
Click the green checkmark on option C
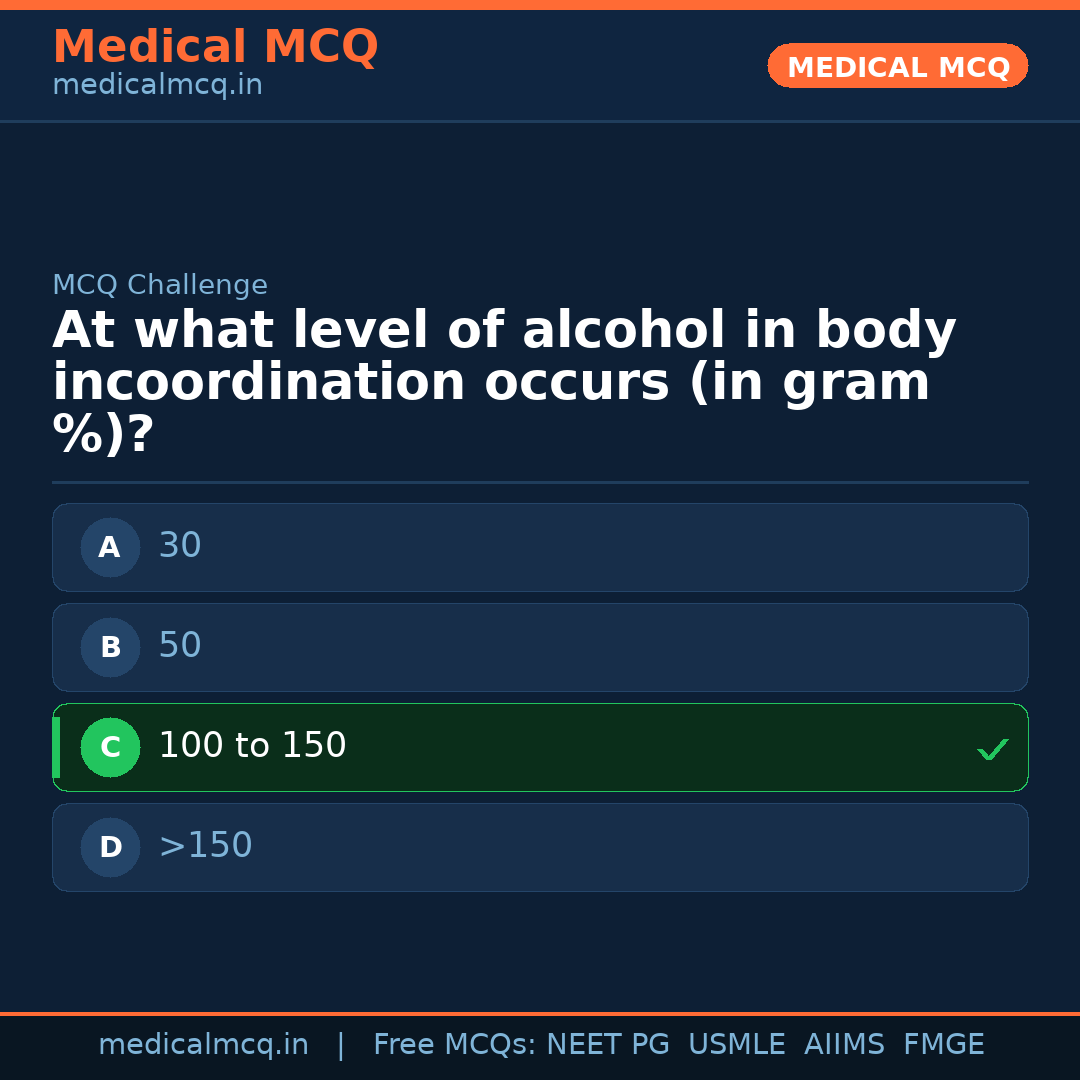(x=992, y=749)
